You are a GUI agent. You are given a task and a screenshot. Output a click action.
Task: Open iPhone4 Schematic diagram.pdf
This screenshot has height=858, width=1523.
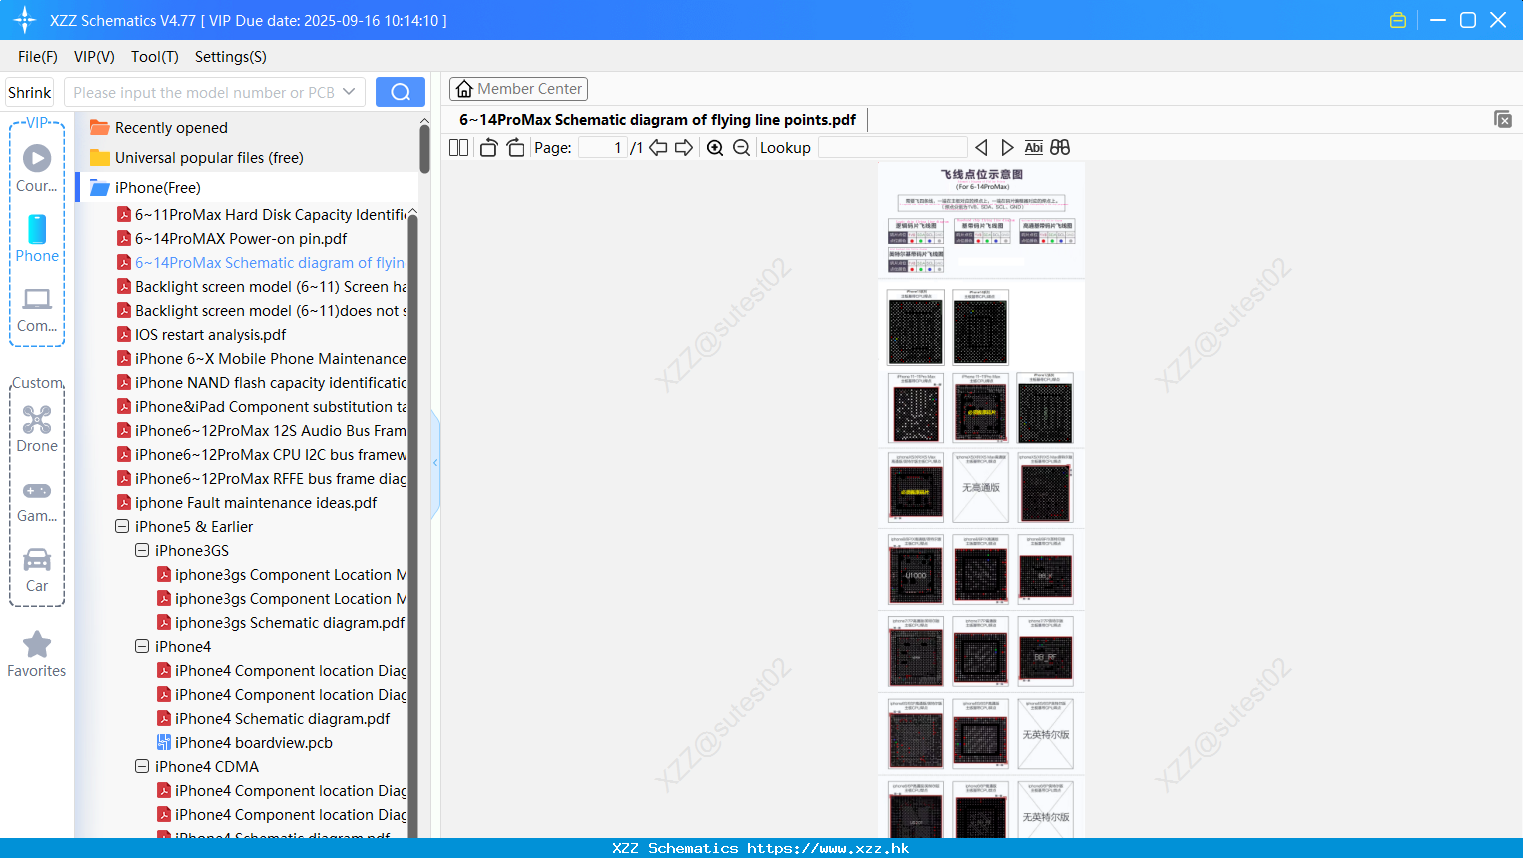[273, 719]
